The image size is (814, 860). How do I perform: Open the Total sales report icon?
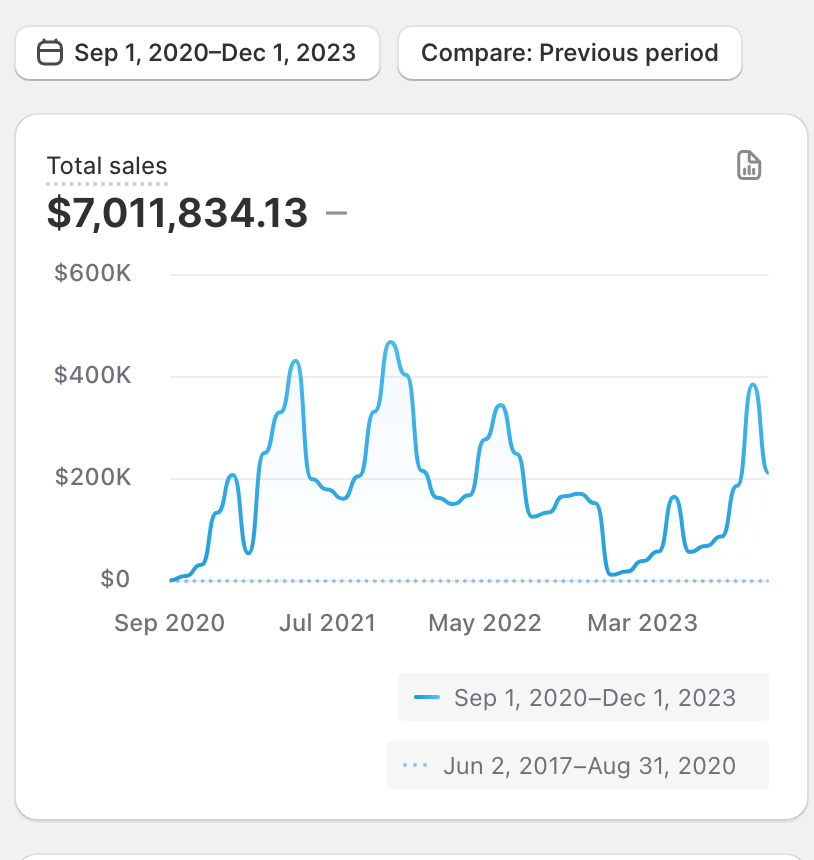coord(749,165)
